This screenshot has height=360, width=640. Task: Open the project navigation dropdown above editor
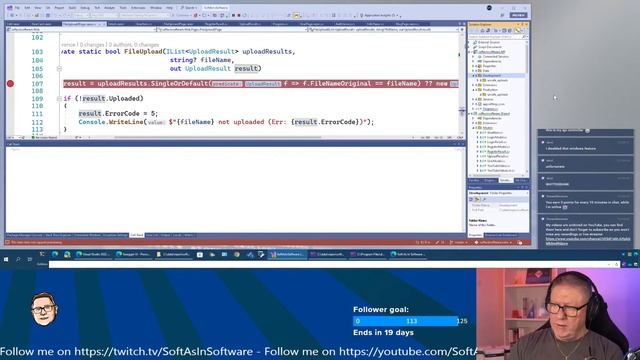pos(81,29)
